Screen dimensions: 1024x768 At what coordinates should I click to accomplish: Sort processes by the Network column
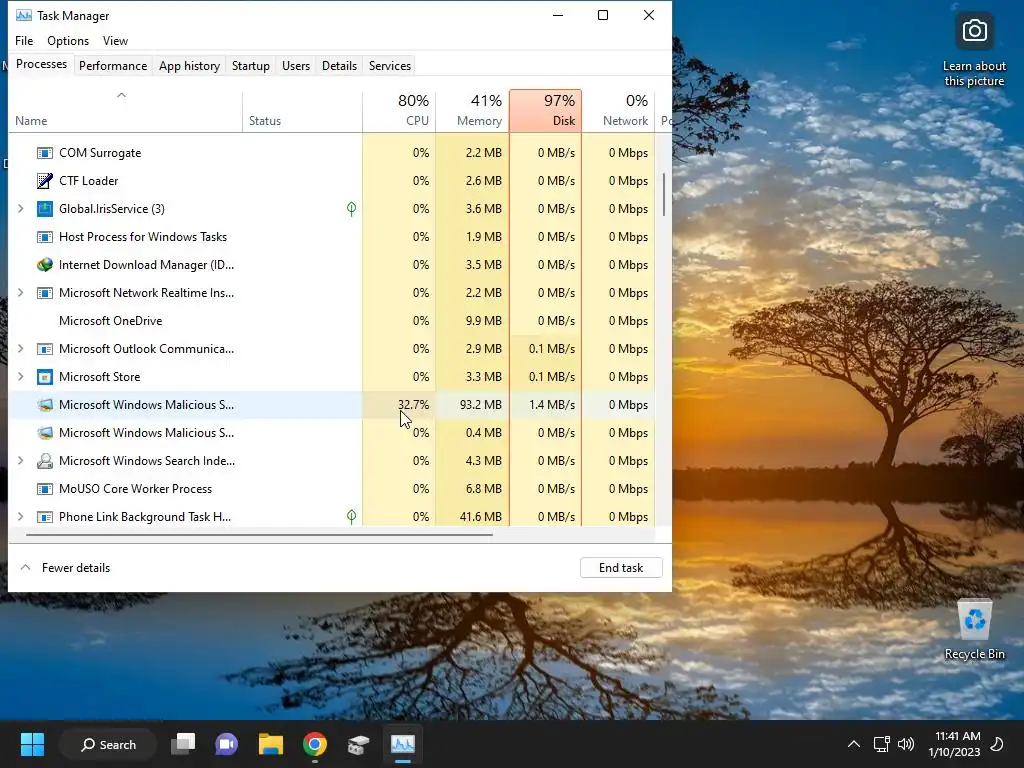tap(618, 112)
